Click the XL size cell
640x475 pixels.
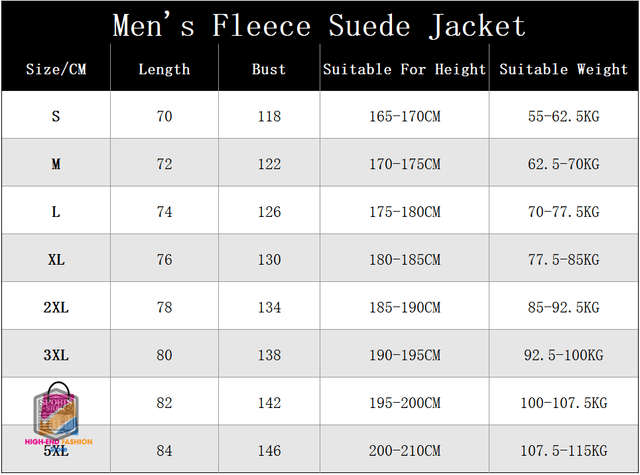(56, 260)
